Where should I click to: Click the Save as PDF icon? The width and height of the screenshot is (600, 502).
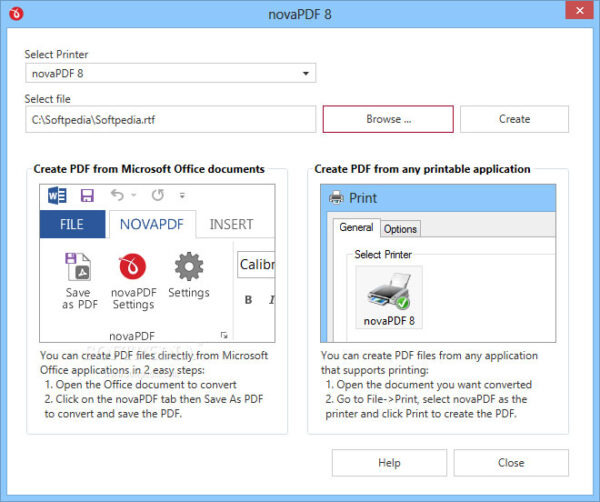coord(80,268)
